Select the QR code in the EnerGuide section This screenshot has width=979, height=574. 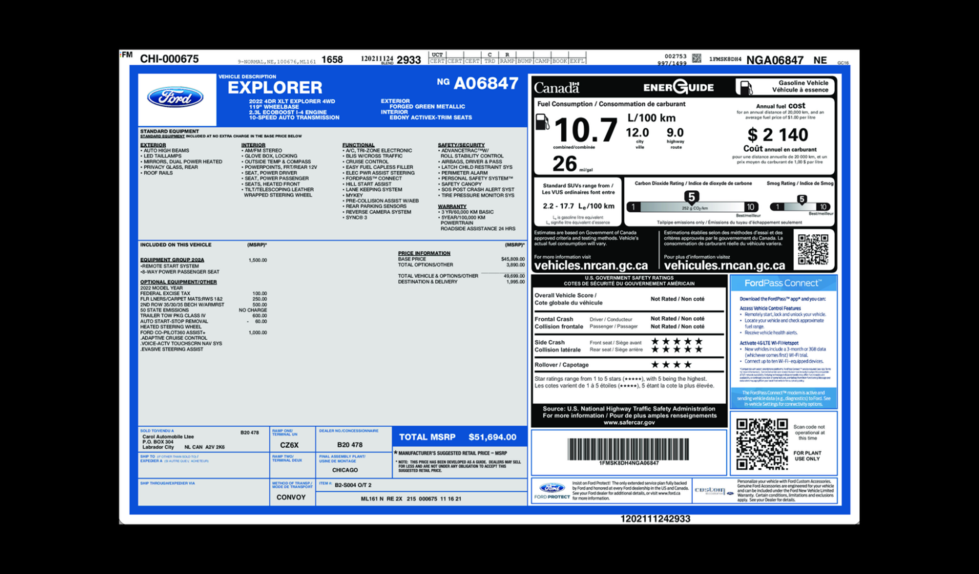814,249
